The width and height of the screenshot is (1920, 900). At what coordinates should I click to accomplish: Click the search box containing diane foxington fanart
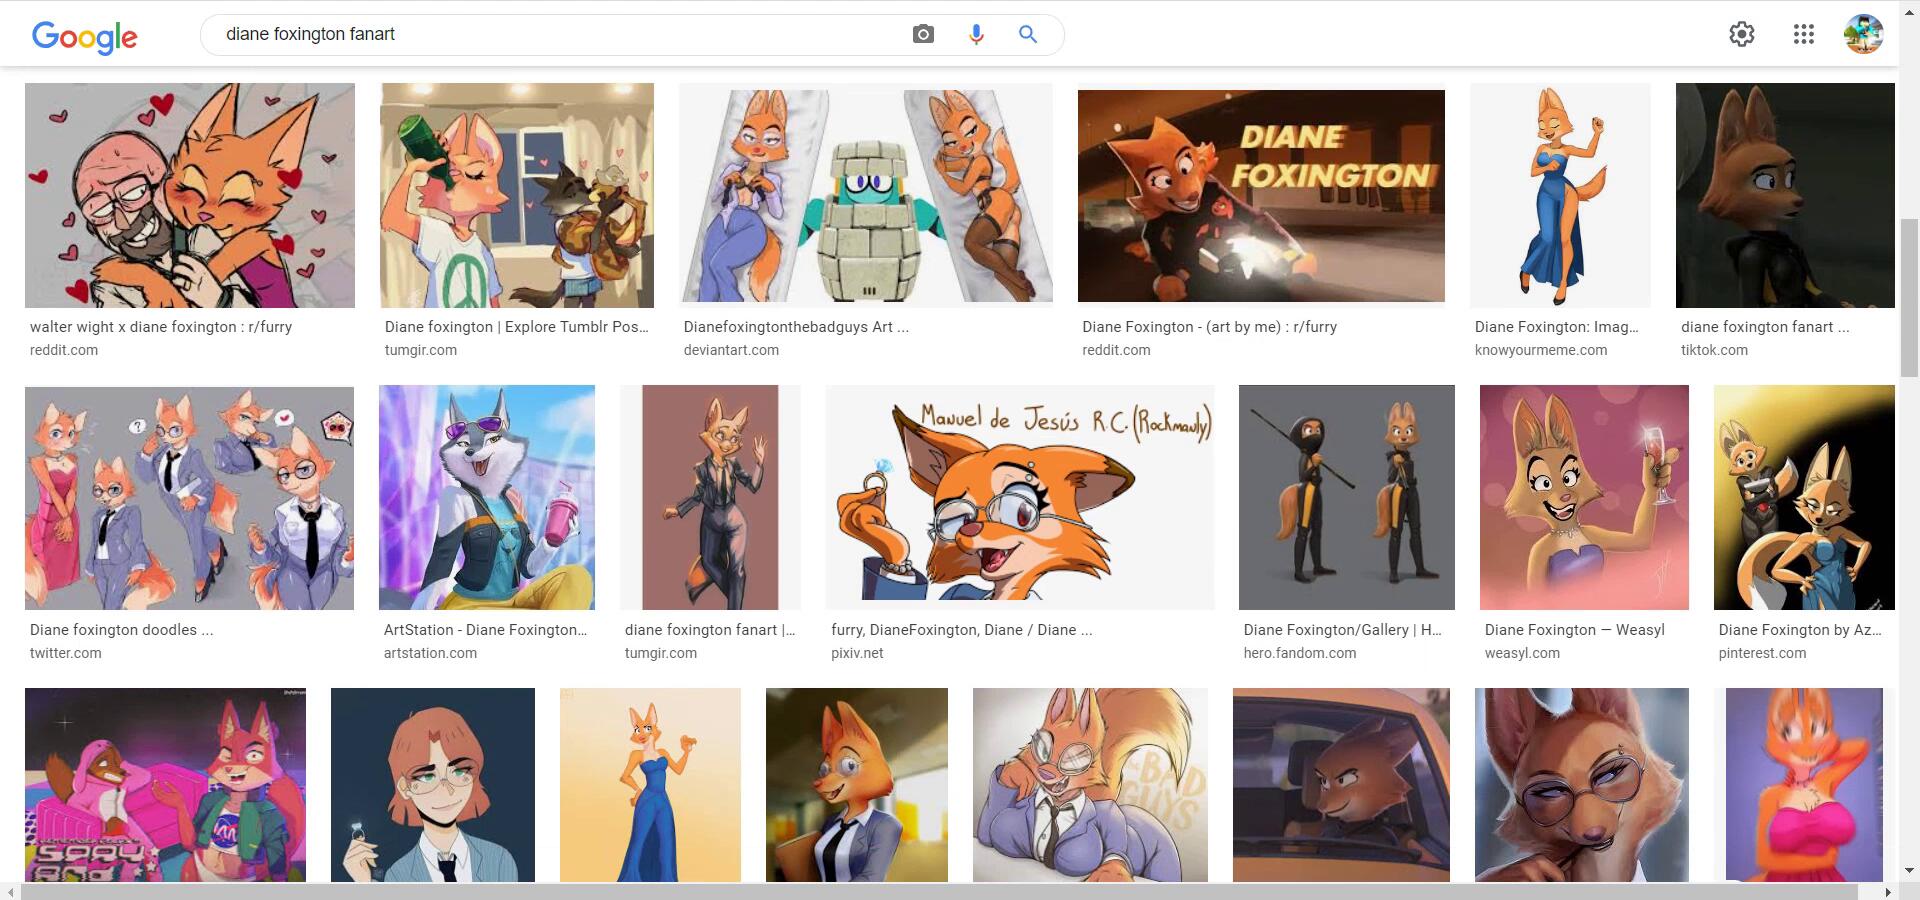560,34
